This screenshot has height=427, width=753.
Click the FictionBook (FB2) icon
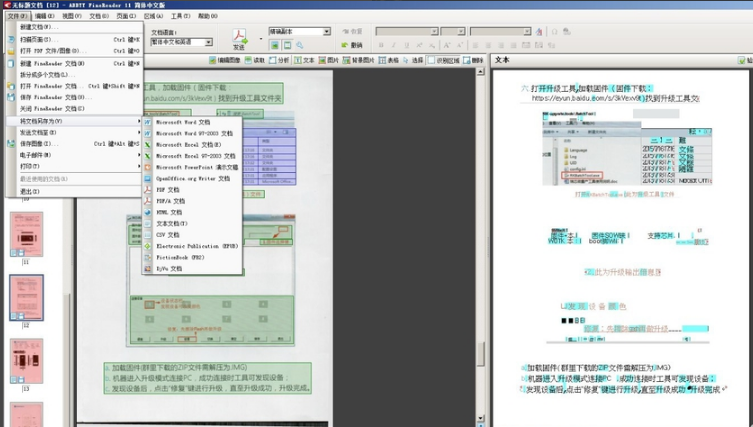click(148, 257)
